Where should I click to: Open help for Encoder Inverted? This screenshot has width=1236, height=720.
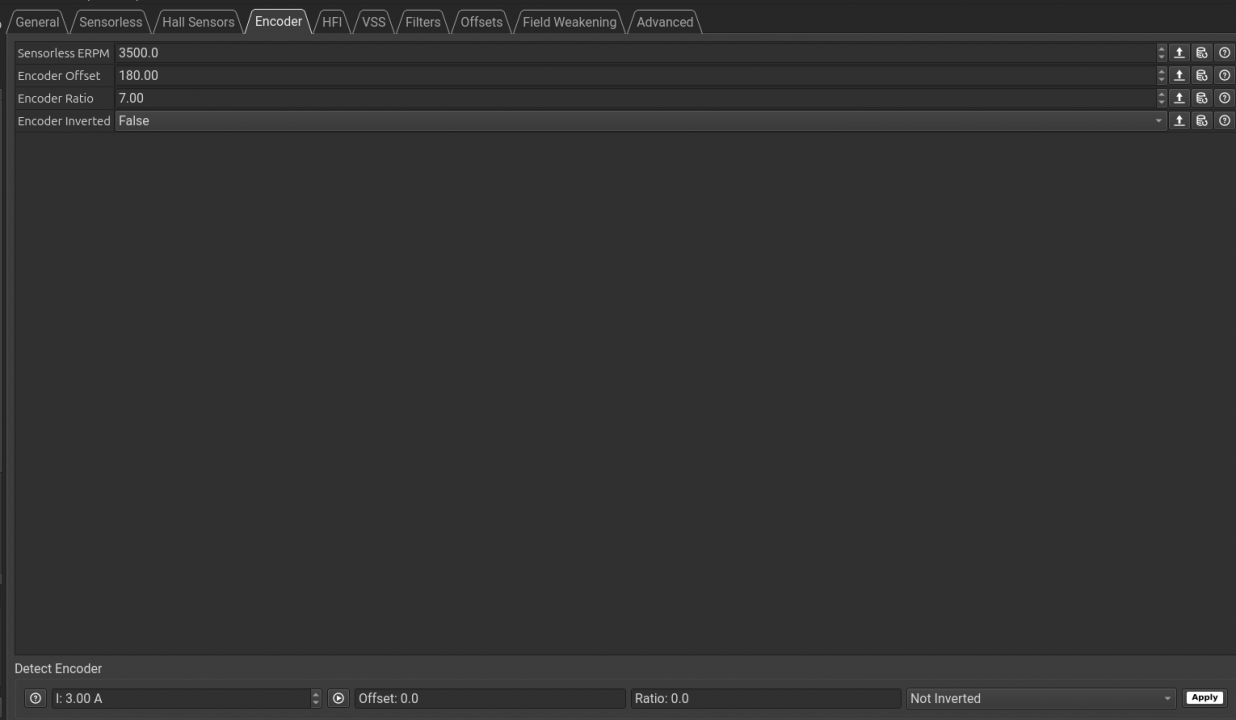click(x=1224, y=121)
